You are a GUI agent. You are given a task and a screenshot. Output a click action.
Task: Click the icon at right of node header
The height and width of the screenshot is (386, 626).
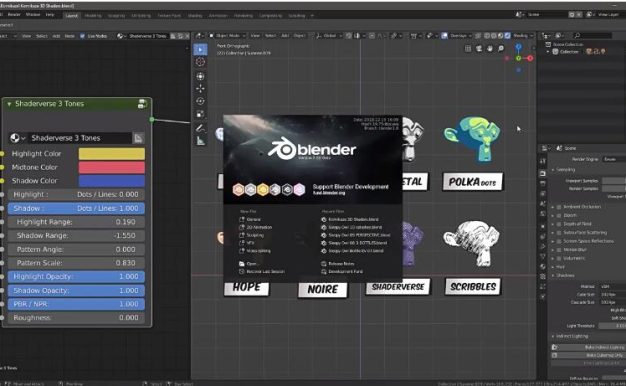[x=142, y=104]
